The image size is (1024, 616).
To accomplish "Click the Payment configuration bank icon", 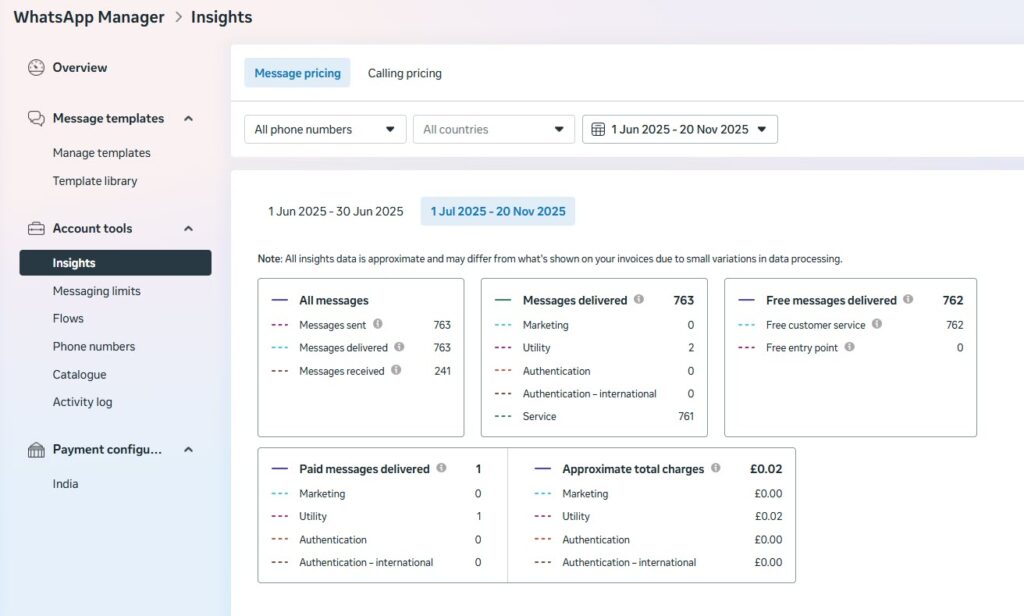I will (36, 450).
